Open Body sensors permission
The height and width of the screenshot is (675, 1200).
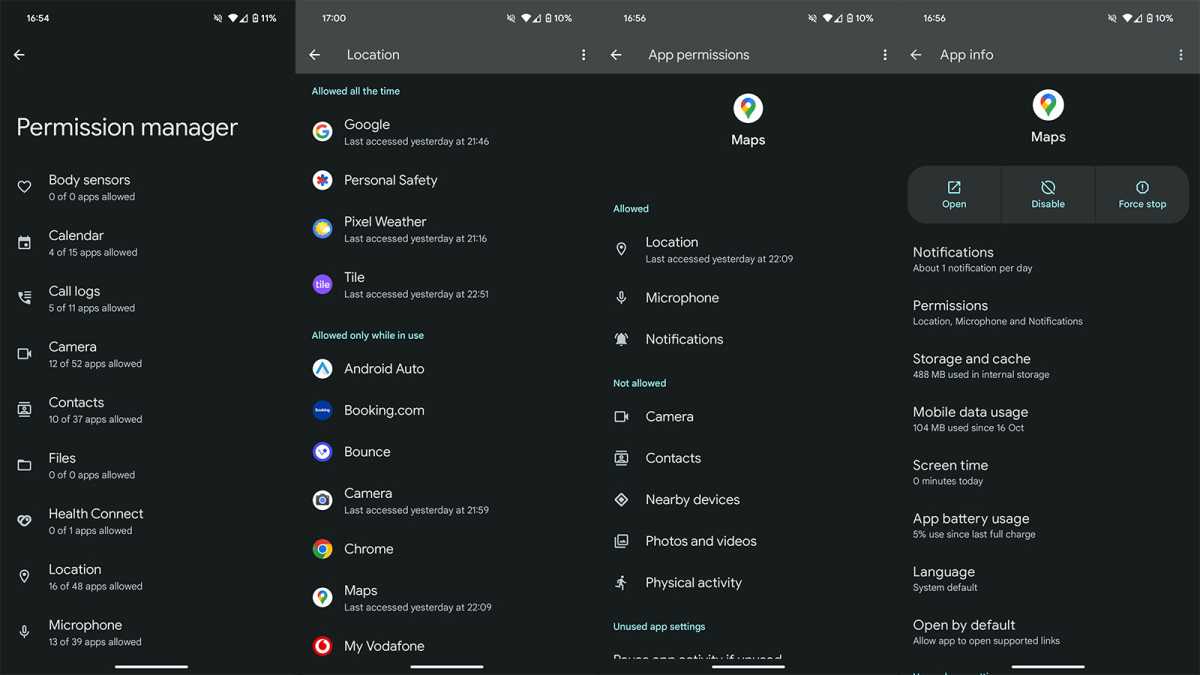[148, 187]
